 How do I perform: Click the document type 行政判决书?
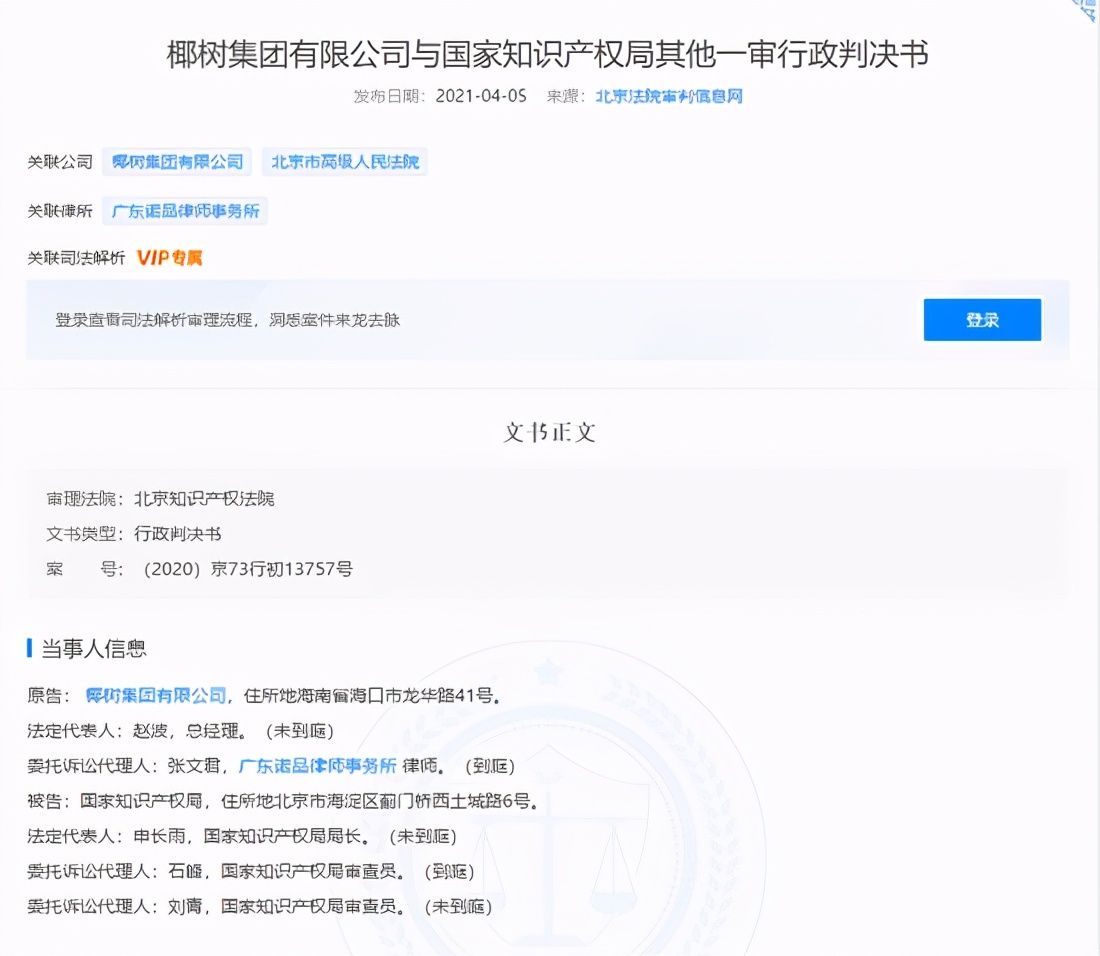coord(177,533)
